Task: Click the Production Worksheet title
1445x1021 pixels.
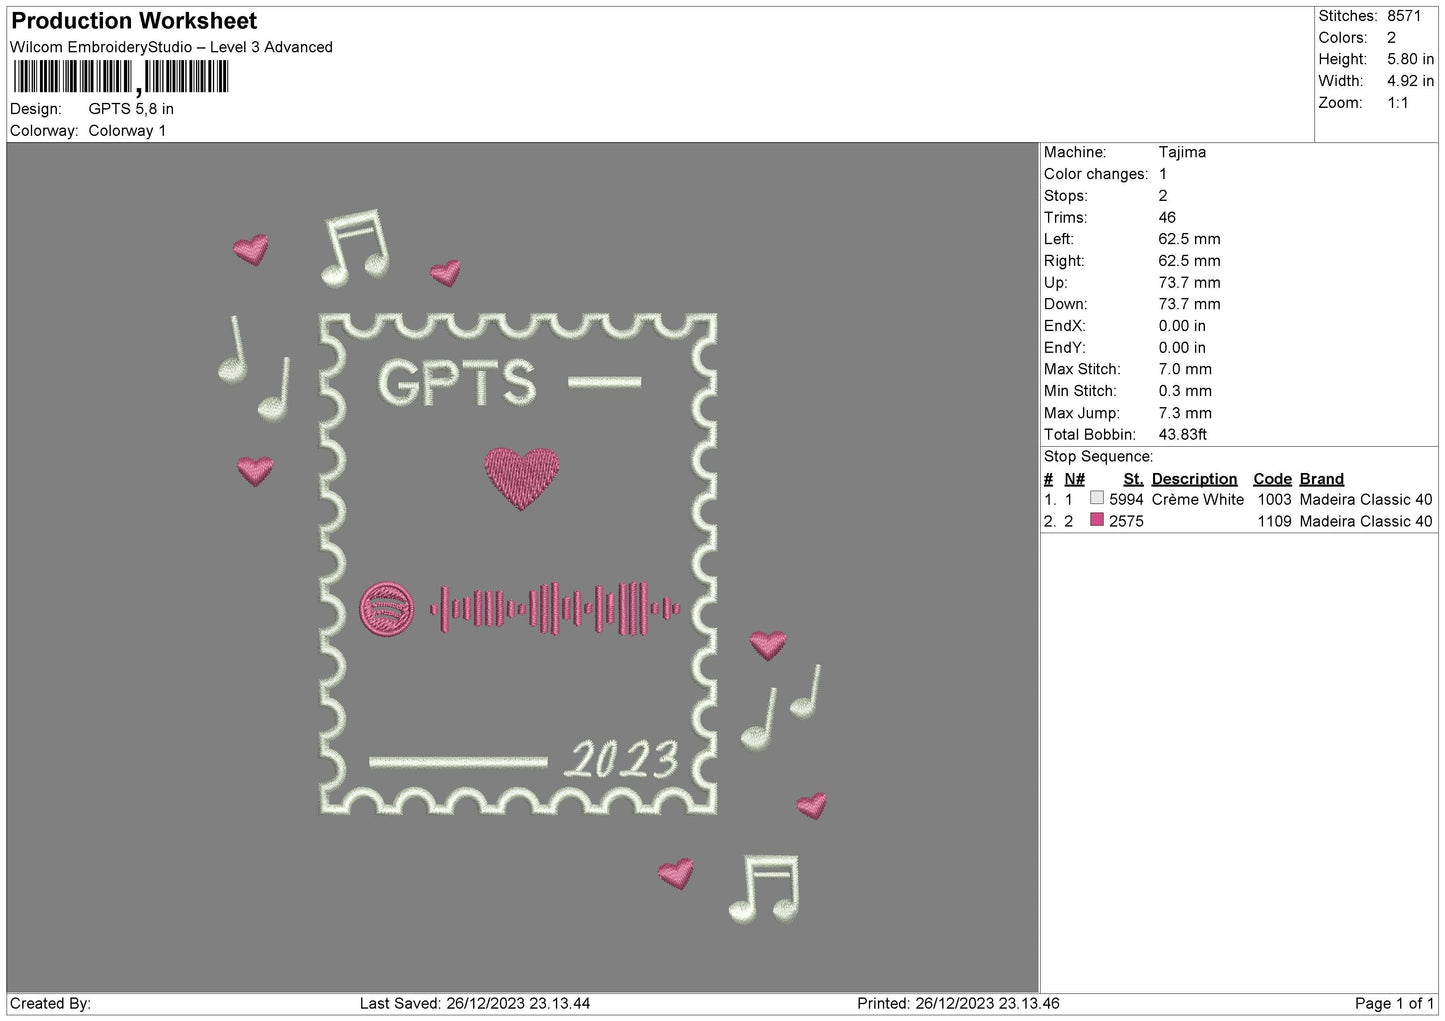Action: coord(134,21)
